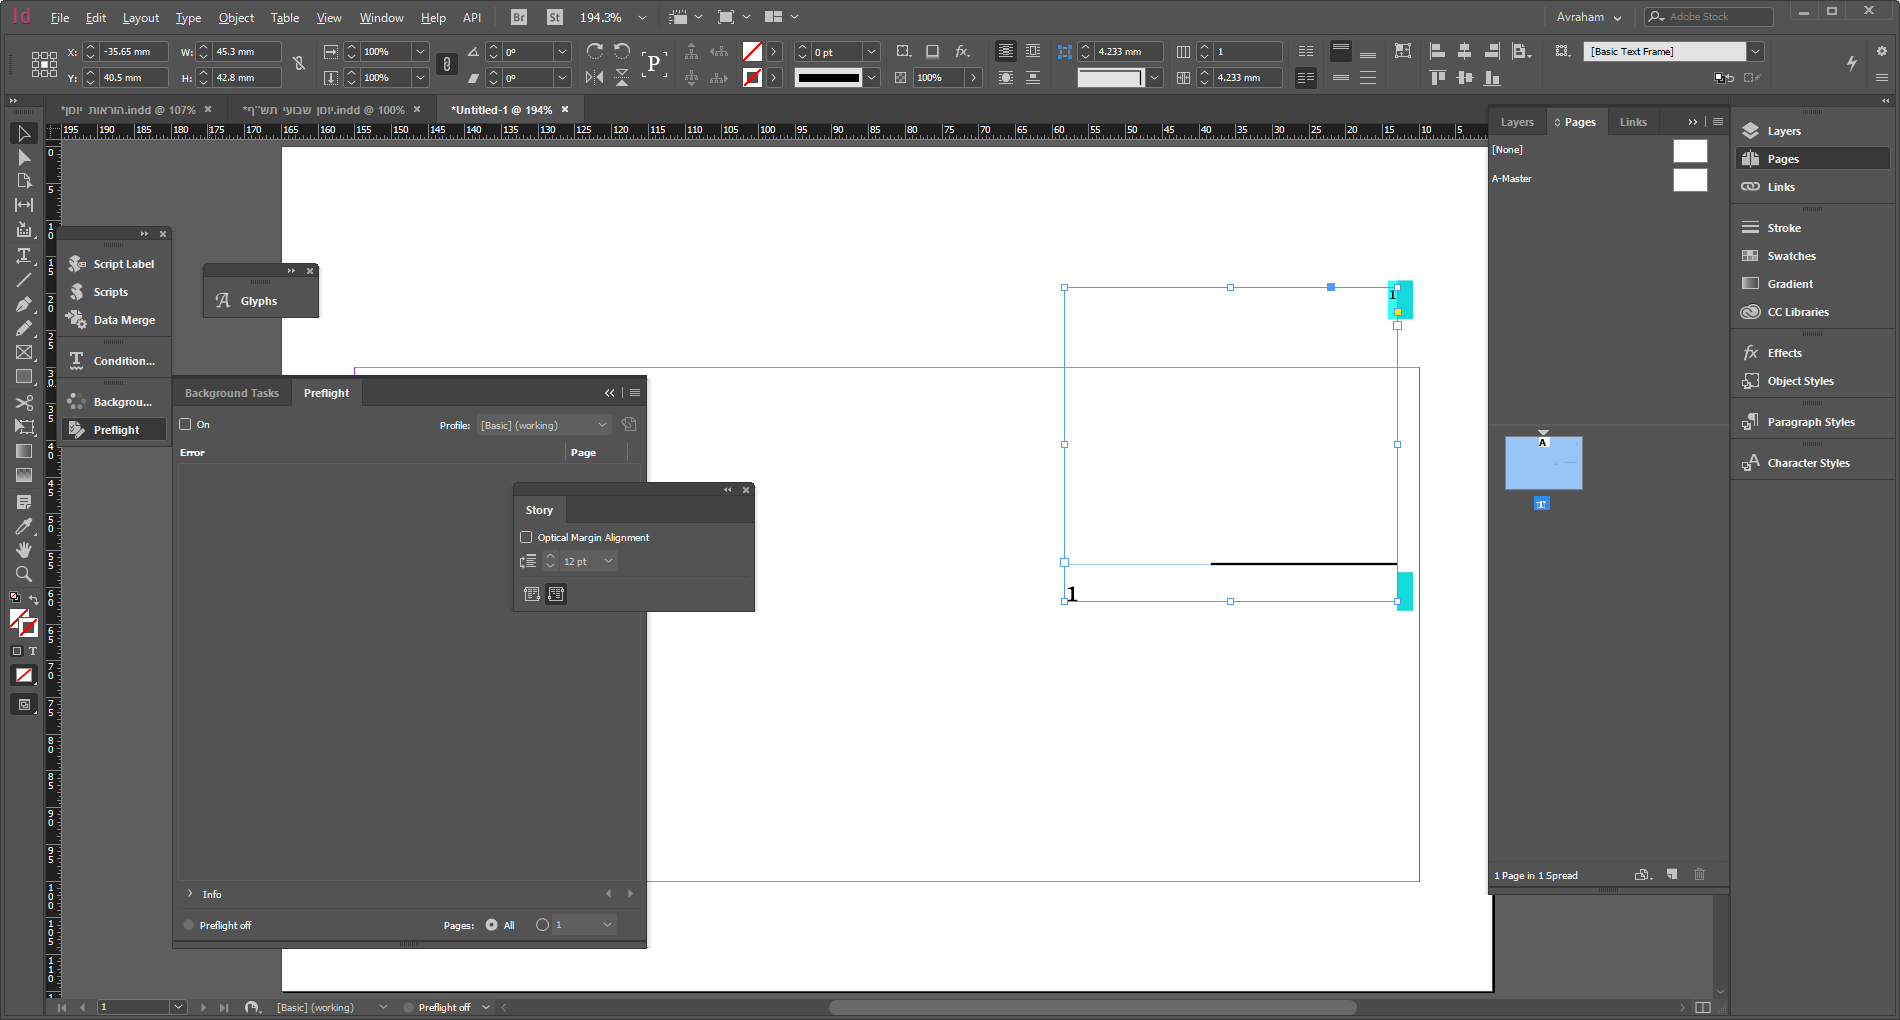Click the Data Merge panel icon

(x=123, y=320)
